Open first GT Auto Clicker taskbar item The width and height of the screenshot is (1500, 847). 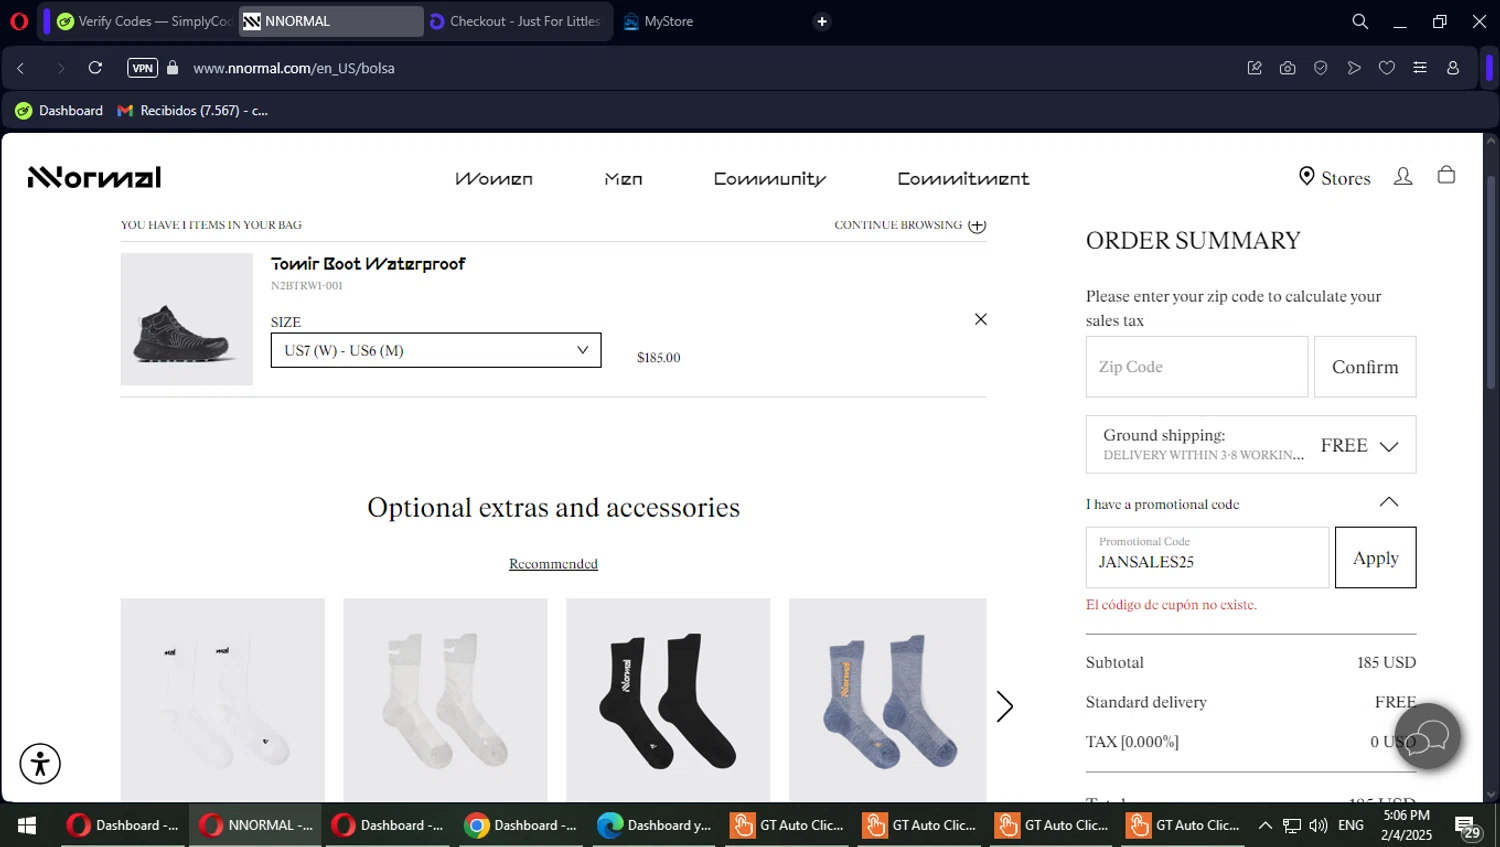click(788, 825)
